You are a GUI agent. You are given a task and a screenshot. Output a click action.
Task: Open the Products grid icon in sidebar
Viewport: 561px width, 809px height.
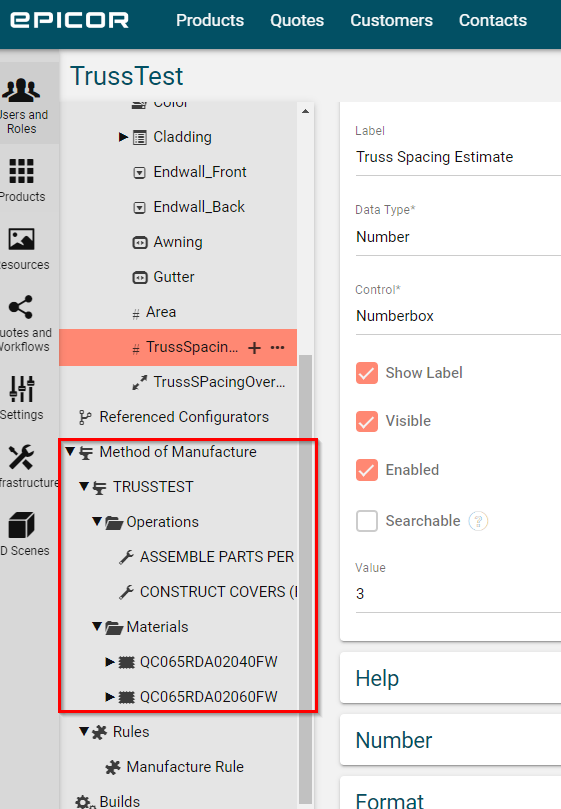(x=21, y=171)
